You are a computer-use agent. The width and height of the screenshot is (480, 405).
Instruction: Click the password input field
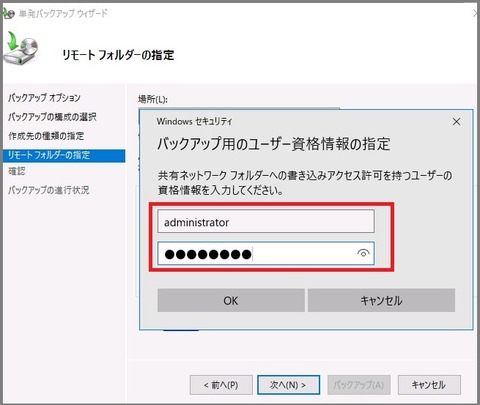[x=266, y=254]
